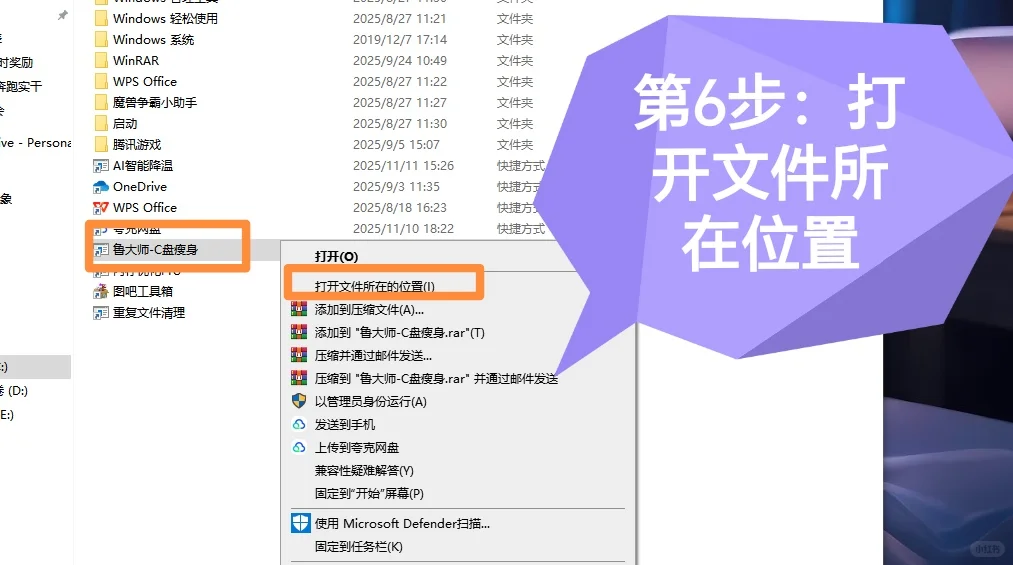Image resolution: width=1013 pixels, height=565 pixels.
Task: Choose 固定到"开始"屏幕(P)
Action: [369, 493]
